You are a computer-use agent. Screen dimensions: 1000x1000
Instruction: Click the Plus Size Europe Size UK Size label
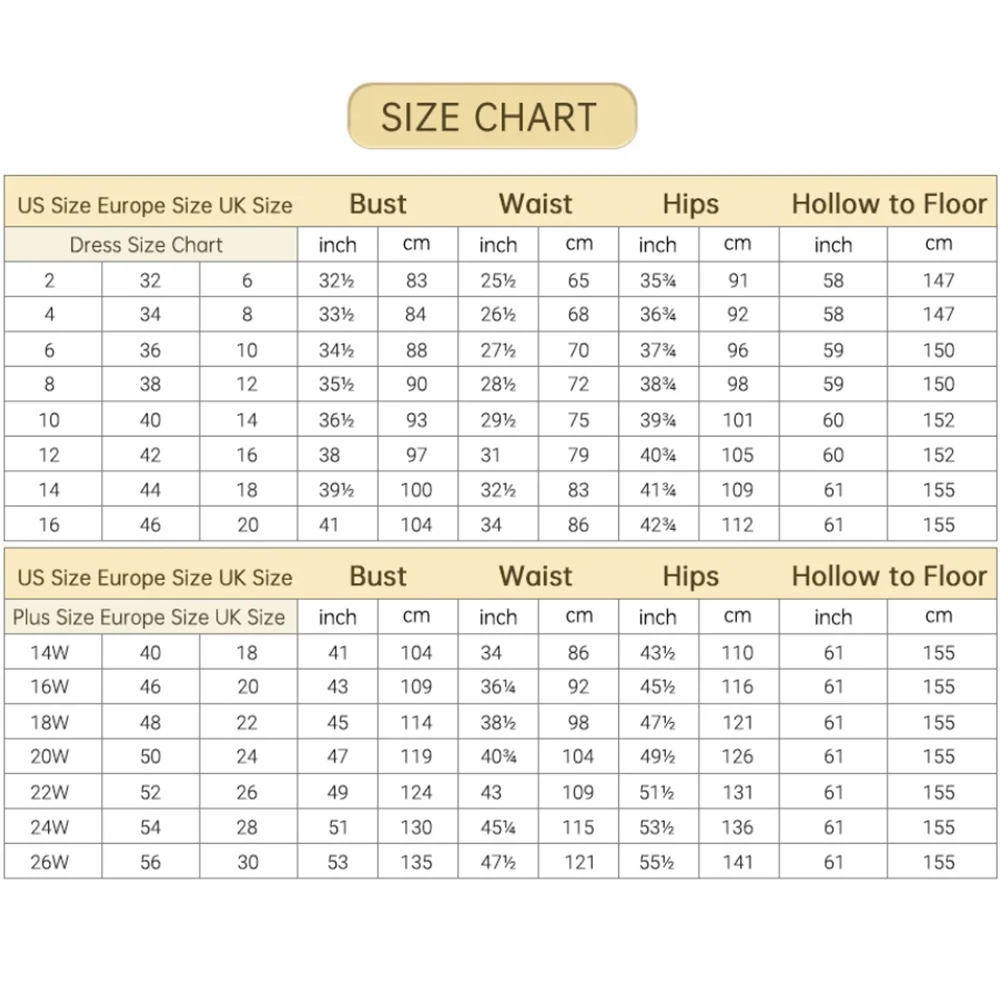tap(149, 617)
